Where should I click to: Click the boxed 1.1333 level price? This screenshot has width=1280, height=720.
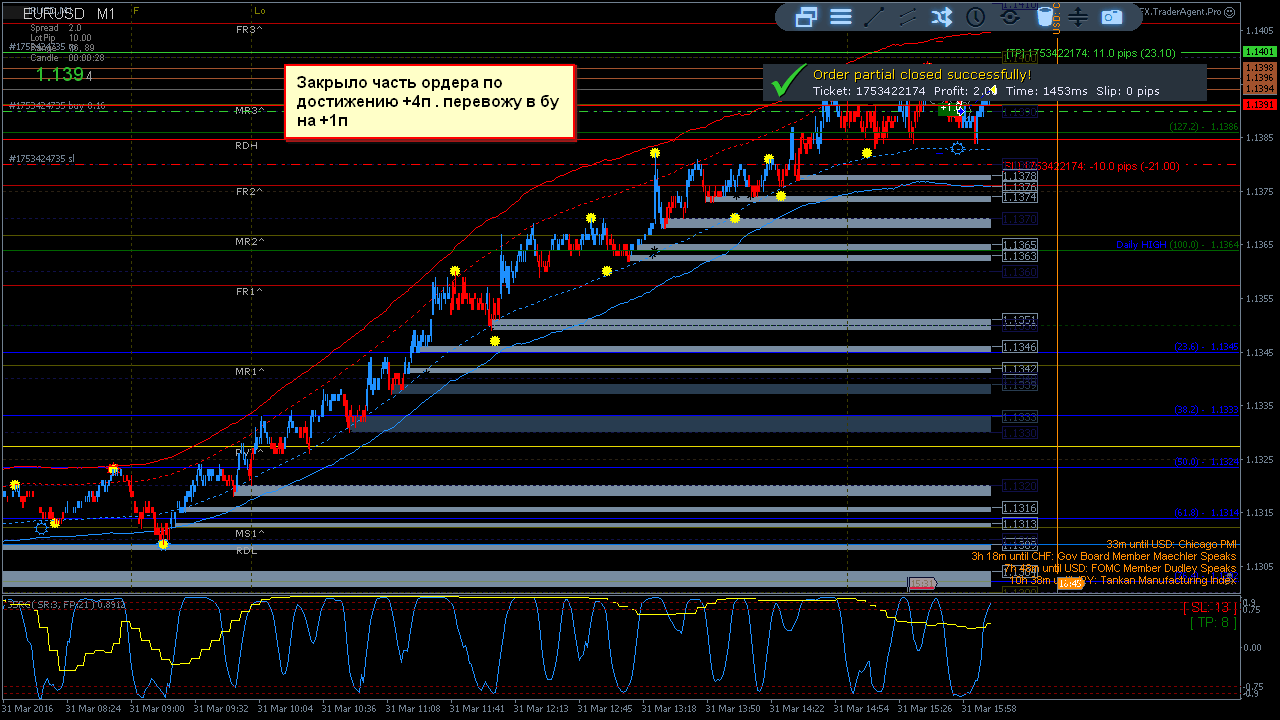click(x=1020, y=417)
